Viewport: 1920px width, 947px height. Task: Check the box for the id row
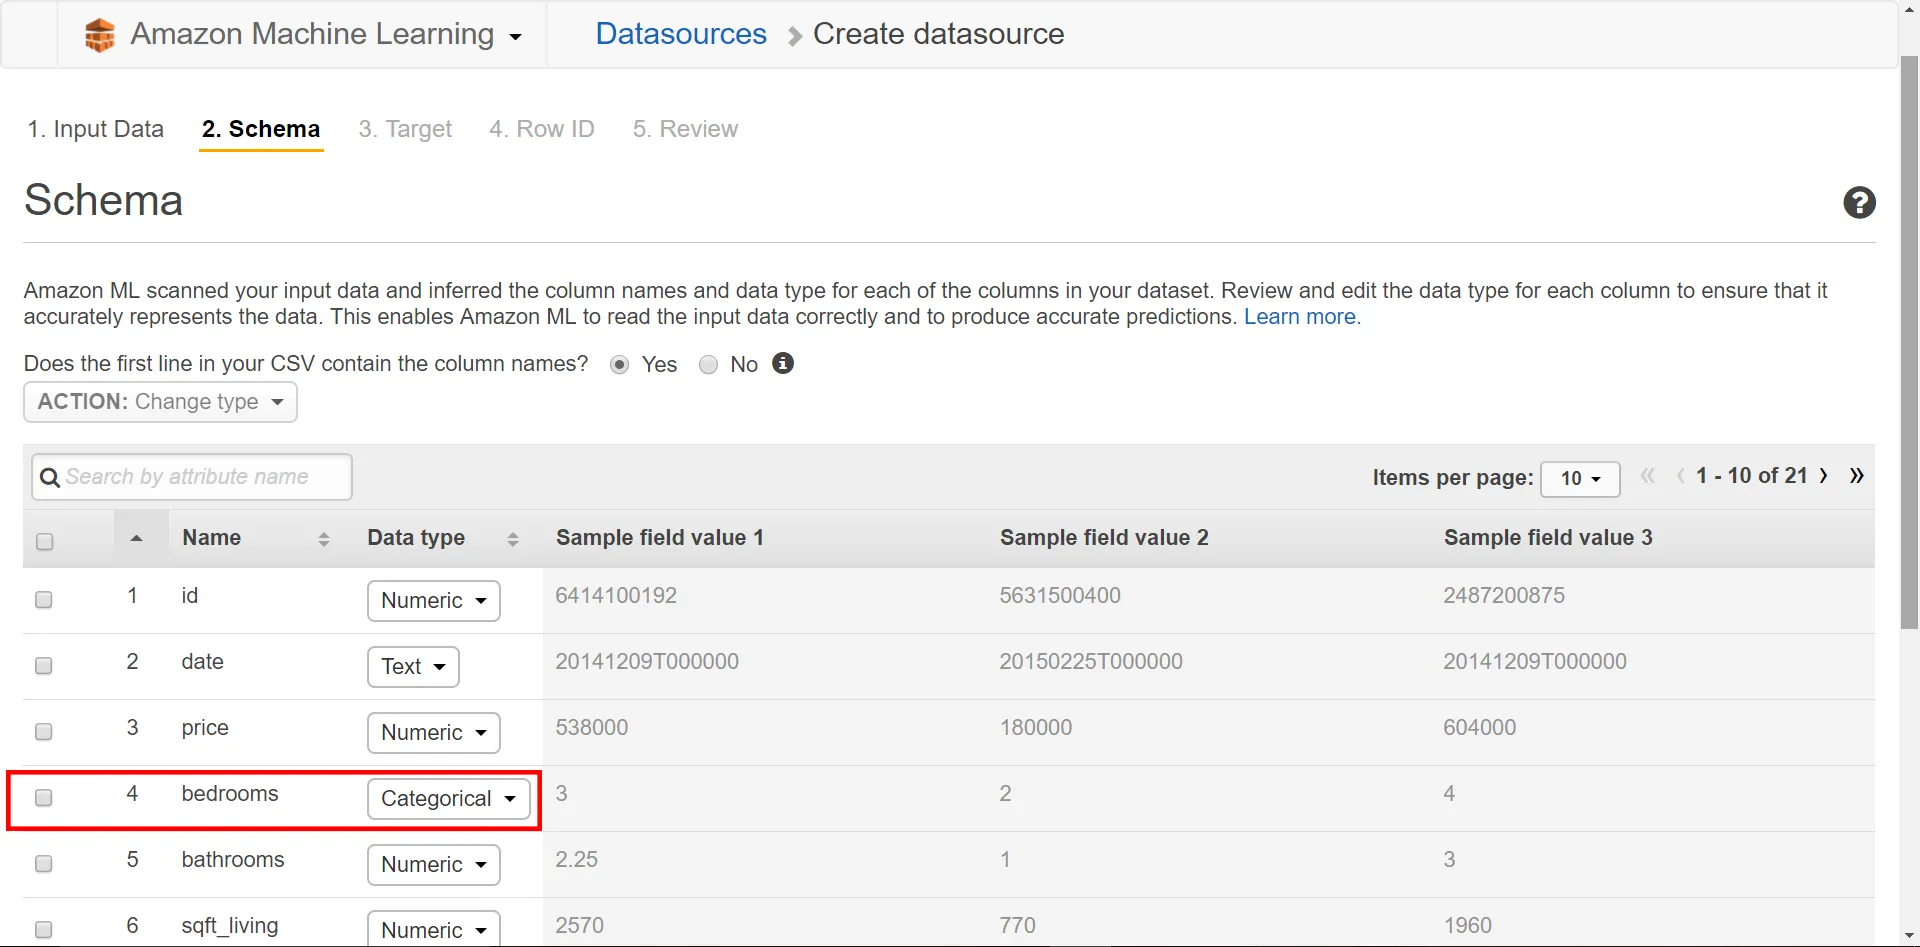(44, 599)
